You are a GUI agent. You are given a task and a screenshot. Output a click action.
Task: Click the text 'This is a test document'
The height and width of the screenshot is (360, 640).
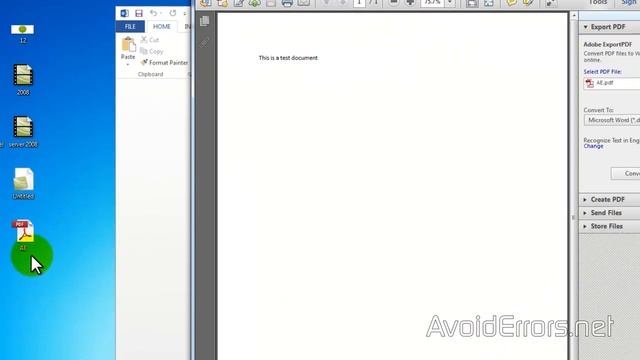(288, 58)
